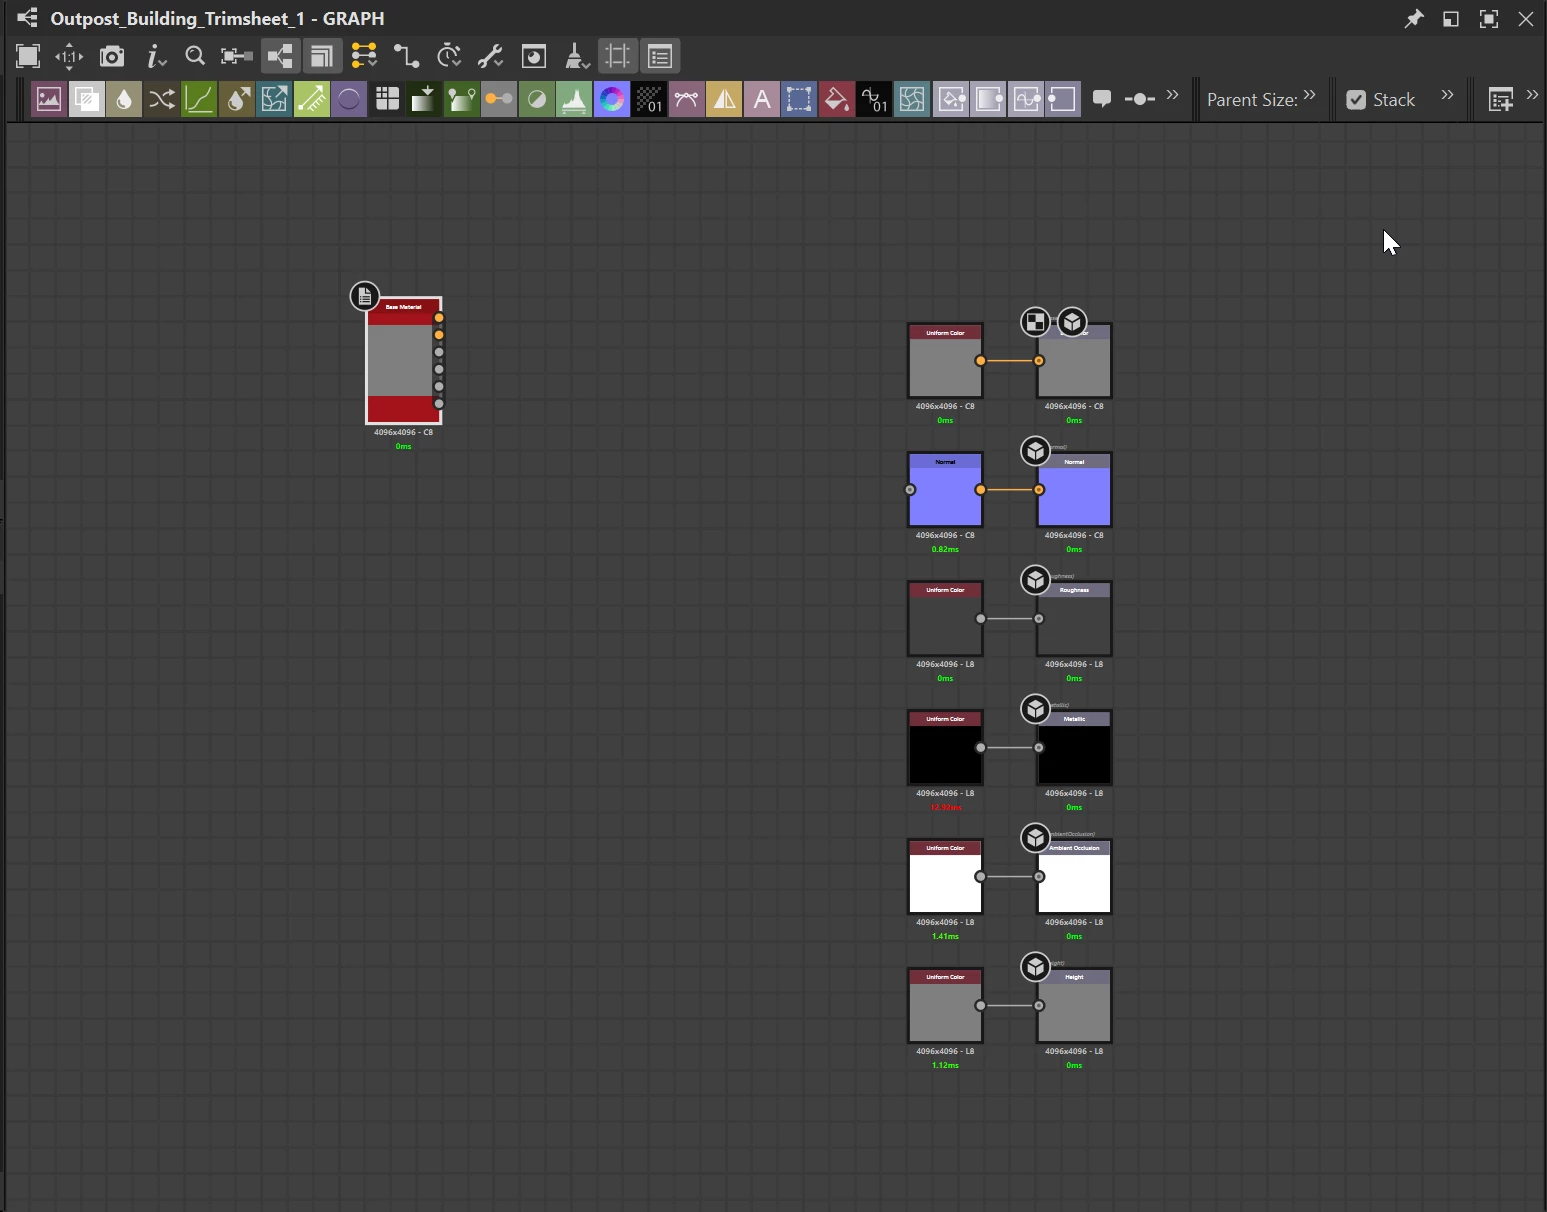Viewport: 1547px width, 1212px height.
Task: Add a Blend node from the toolbar
Action: pyautogui.click(x=86, y=99)
